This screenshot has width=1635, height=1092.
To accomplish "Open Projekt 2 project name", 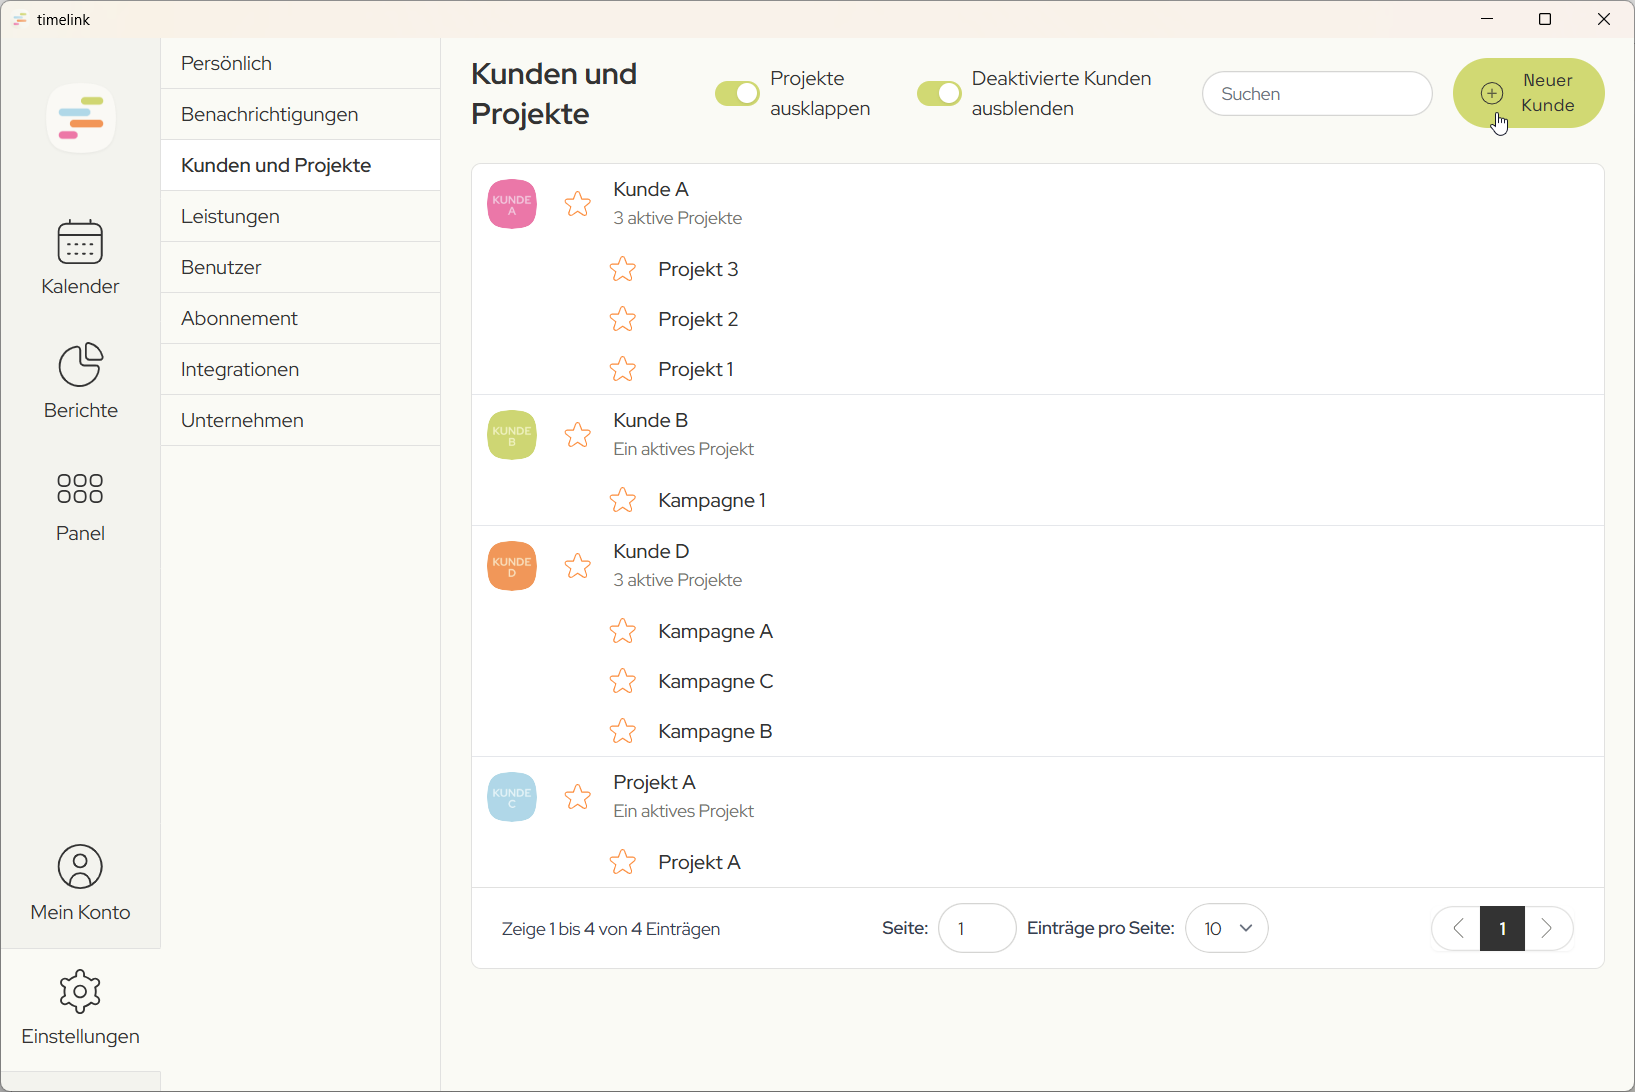I will (x=698, y=319).
